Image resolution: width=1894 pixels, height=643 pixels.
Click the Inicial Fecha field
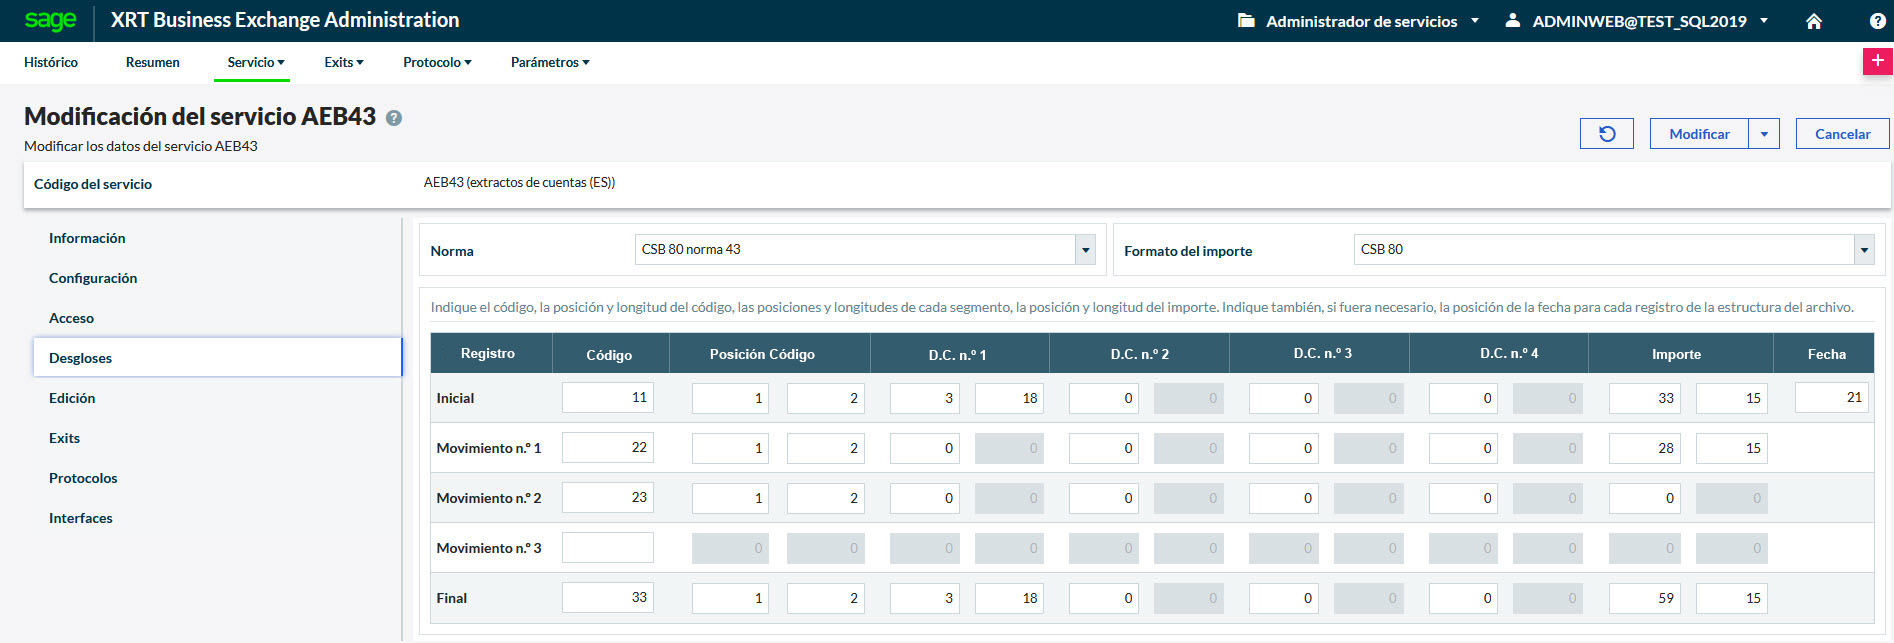(1831, 398)
